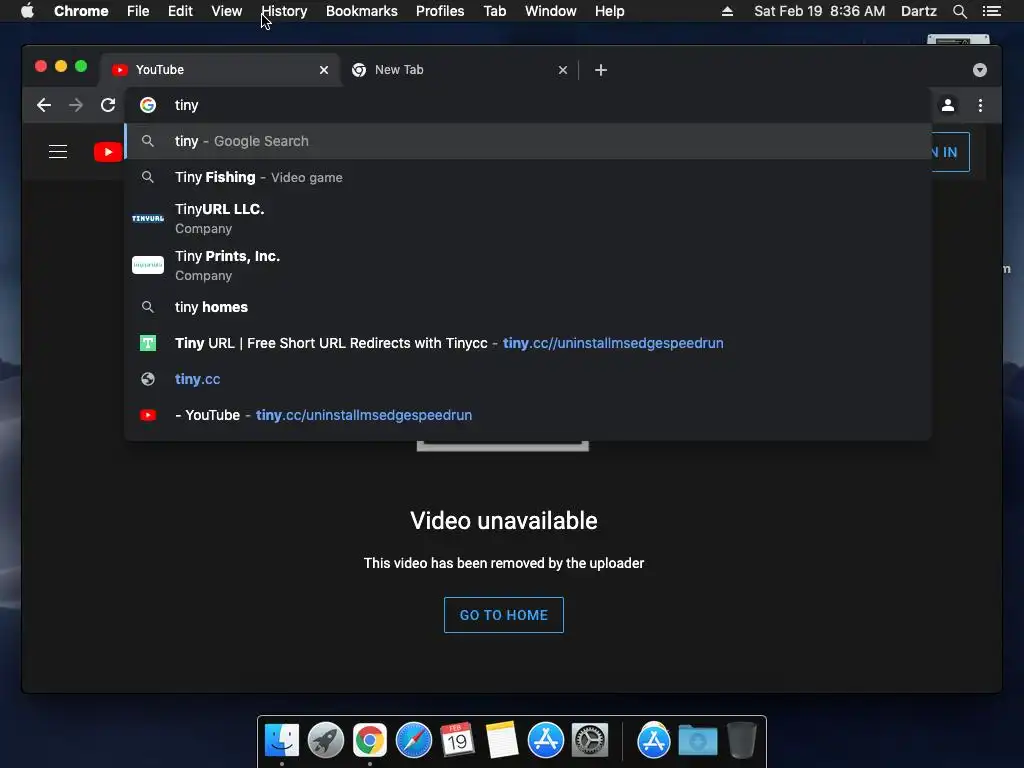The image size is (1024, 768).
Task: Open the Downloads folder in the Dock
Action: coord(697,741)
